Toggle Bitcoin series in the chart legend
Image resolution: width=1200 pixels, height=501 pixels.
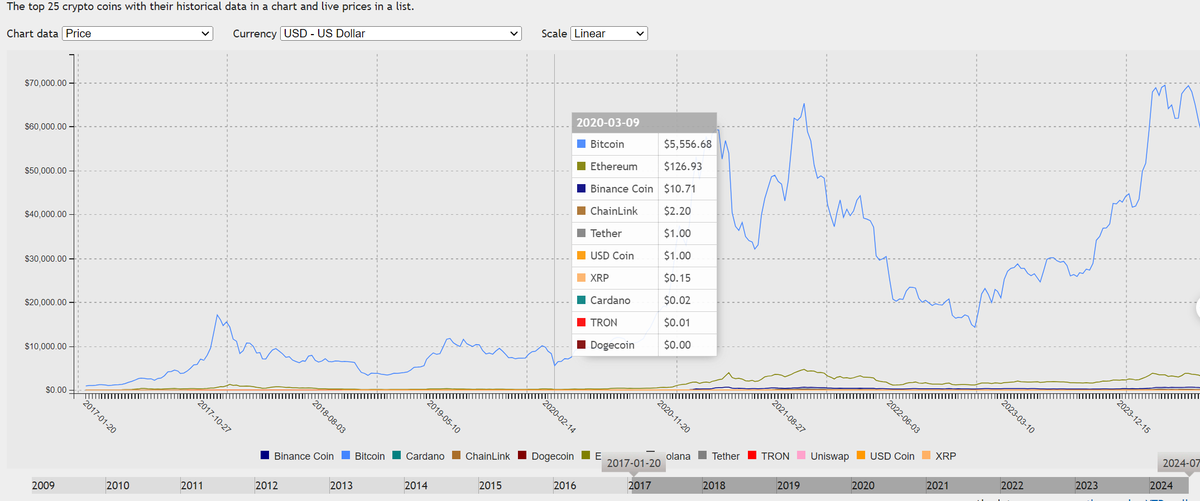pyautogui.click(x=363, y=456)
